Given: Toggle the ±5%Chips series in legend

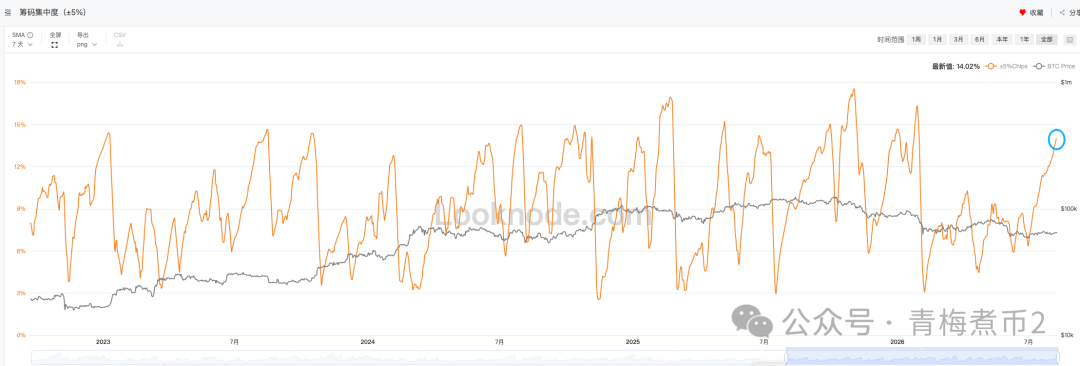Looking at the screenshot, I should [1006, 66].
